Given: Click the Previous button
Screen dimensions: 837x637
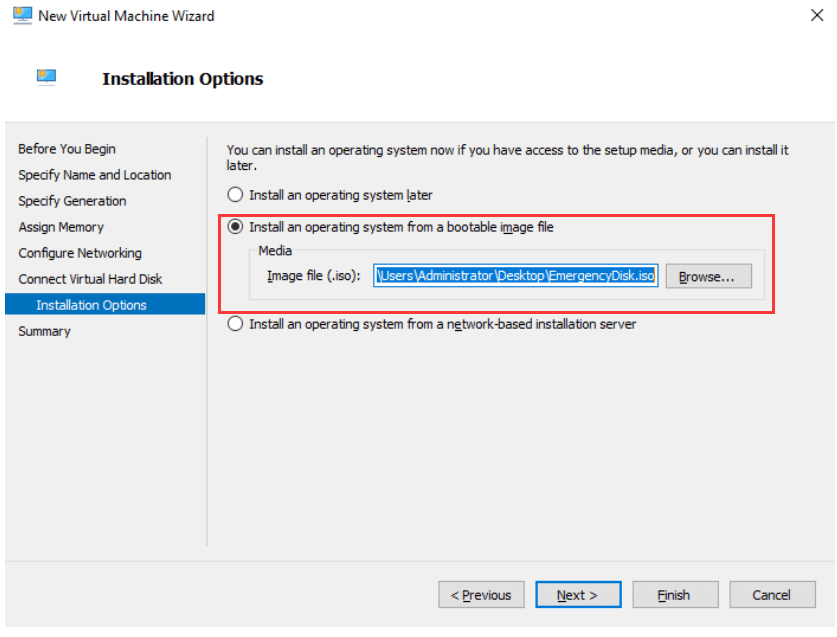Looking at the screenshot, I should tap(481, 595).
